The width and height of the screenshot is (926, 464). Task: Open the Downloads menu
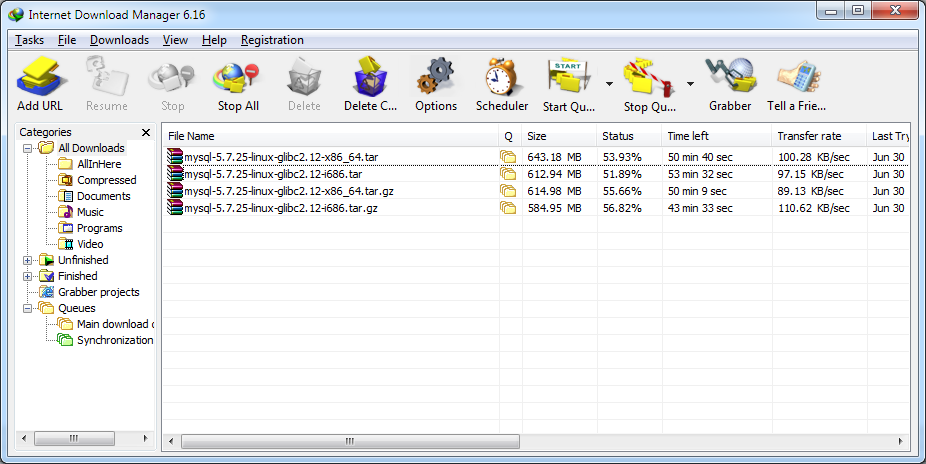click(119, 40)
